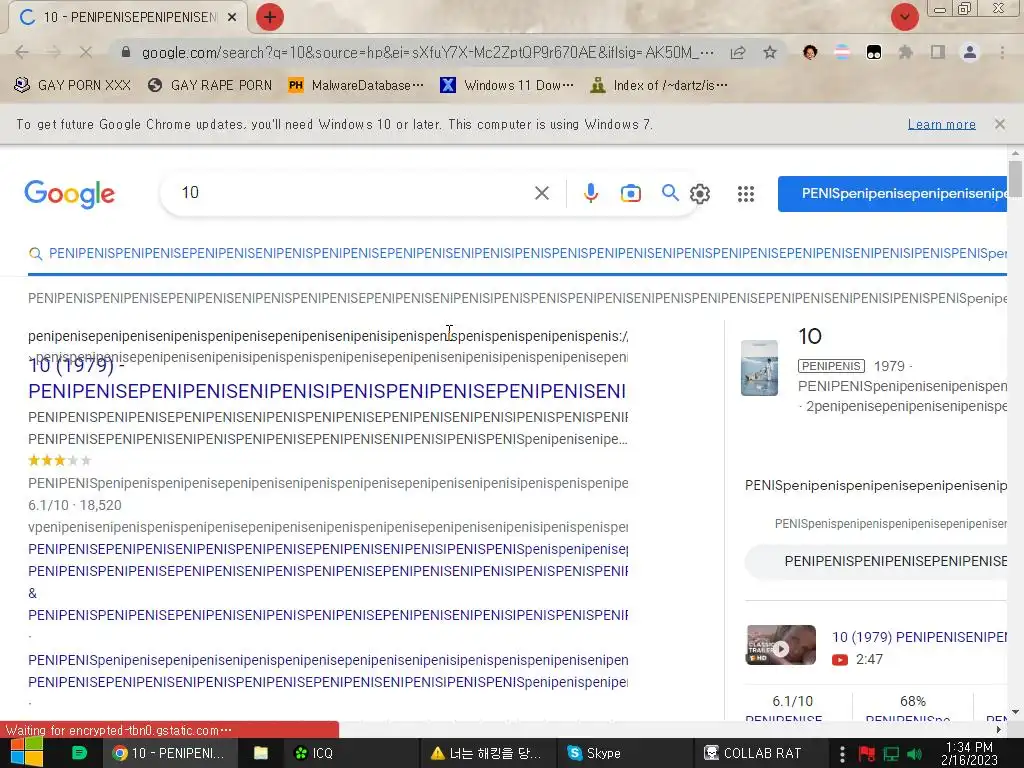Screen dimensions: 1024x768
Task: Open the Google apps grid
Action: 746,194
